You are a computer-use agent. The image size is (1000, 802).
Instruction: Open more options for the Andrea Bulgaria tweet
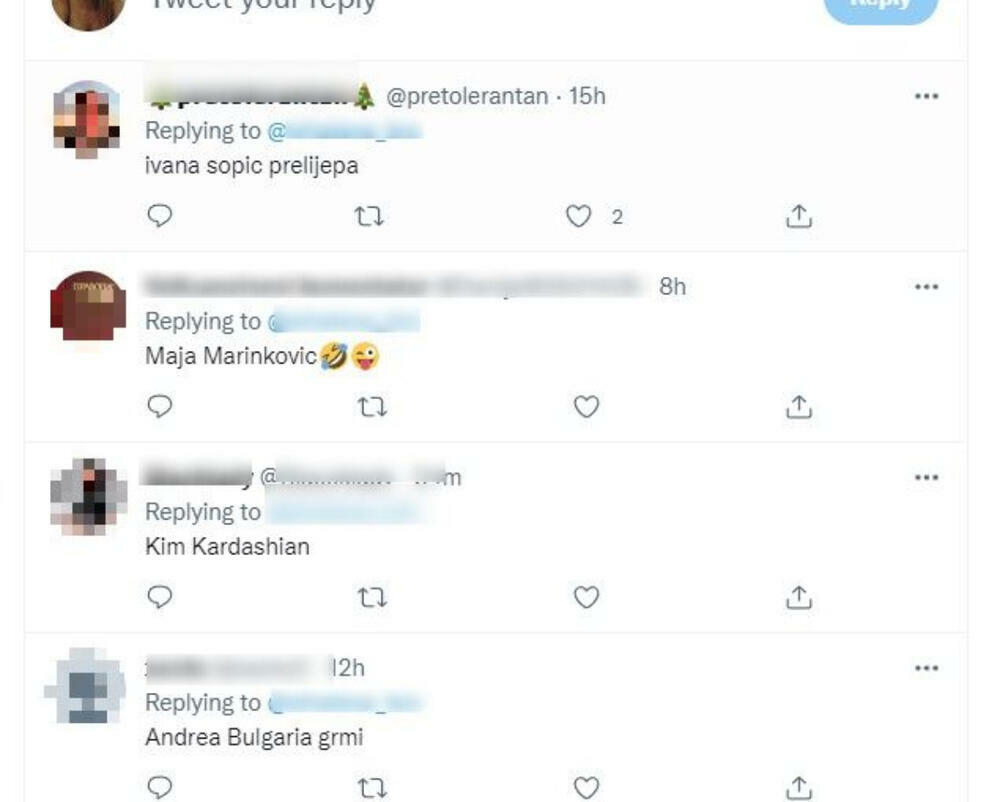click(x=926, y=668)
